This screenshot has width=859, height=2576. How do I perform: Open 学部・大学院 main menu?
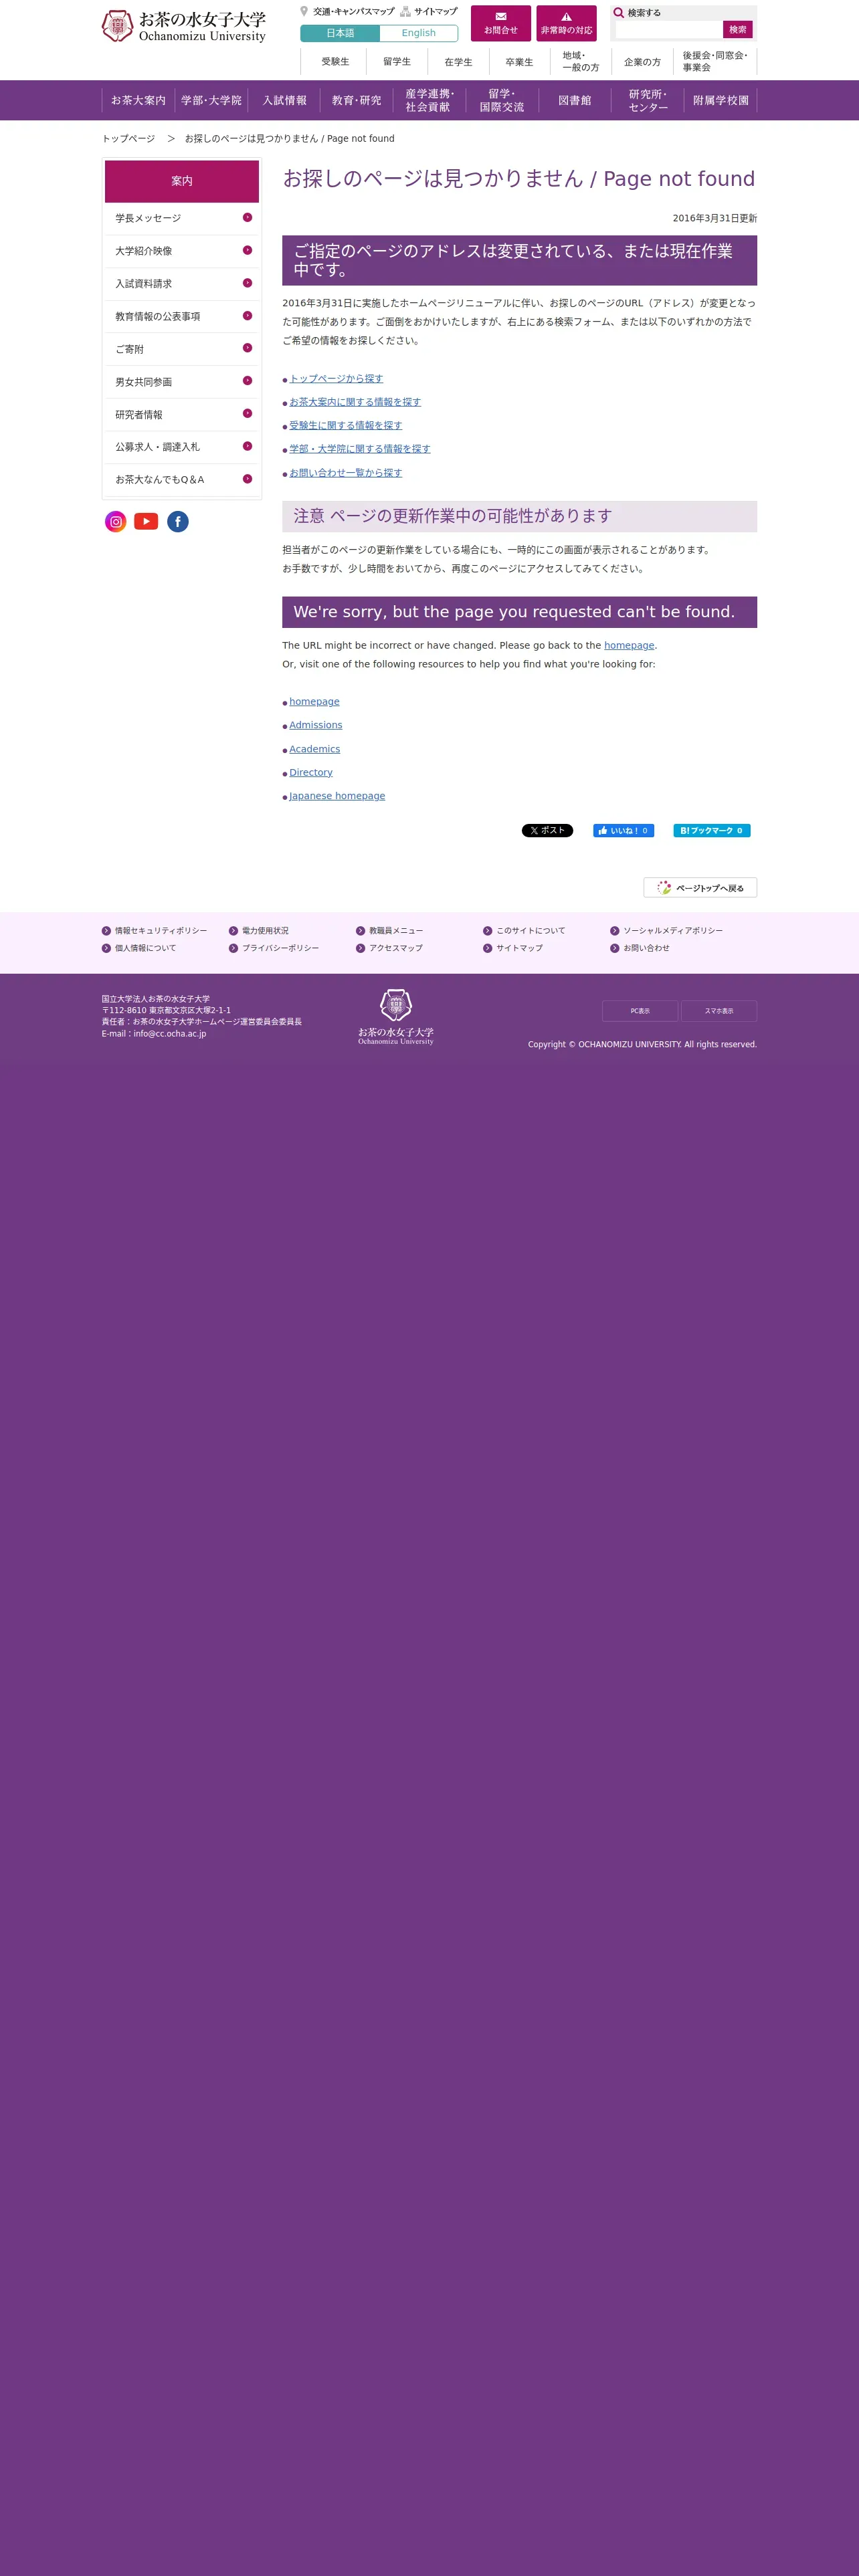211,100
